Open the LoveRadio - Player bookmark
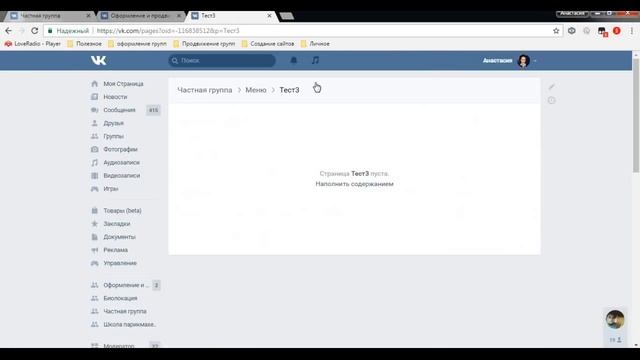 click(x=33, y=44)
